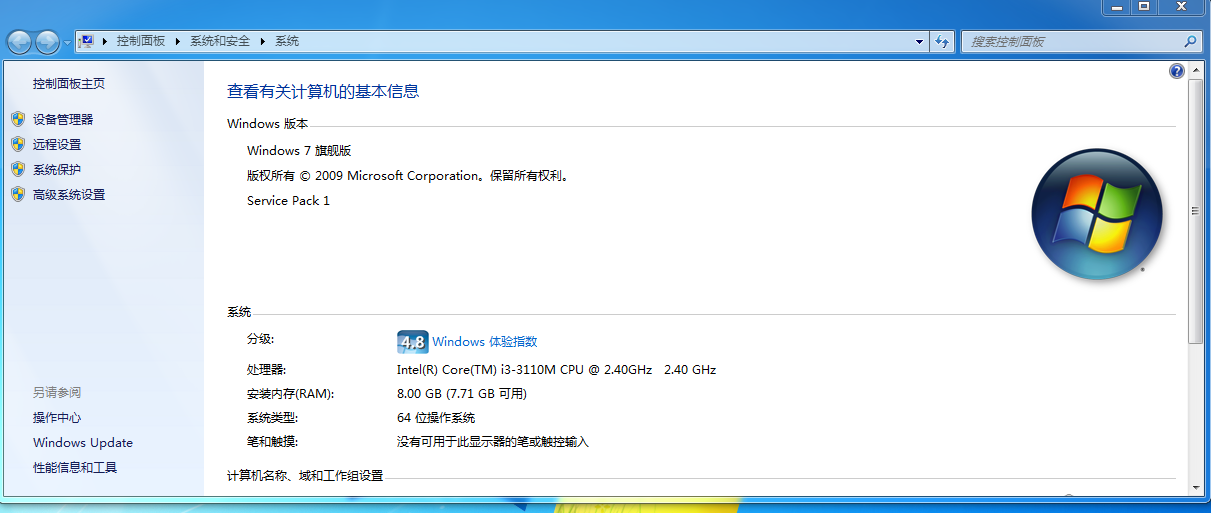Click section label 计算机名称、域和工作组设置

[305, 476]
